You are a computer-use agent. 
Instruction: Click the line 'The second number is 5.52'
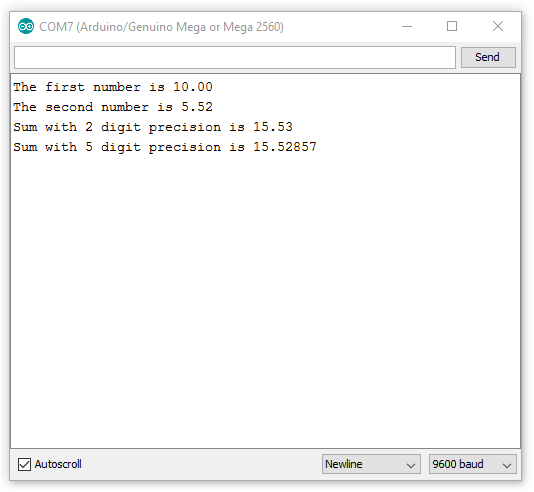point(113,107)
